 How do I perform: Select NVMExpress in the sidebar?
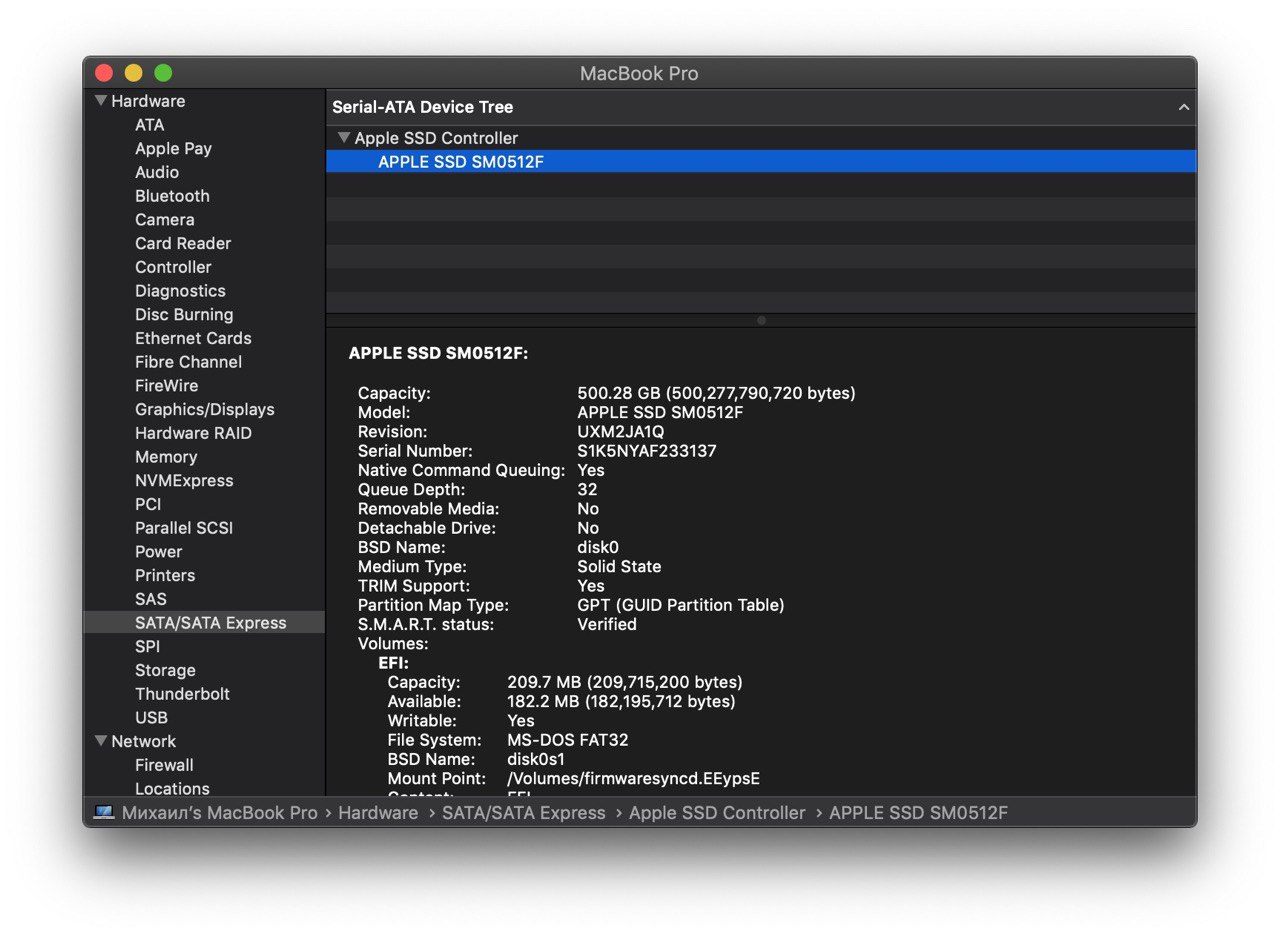click(x=184, y=481)
